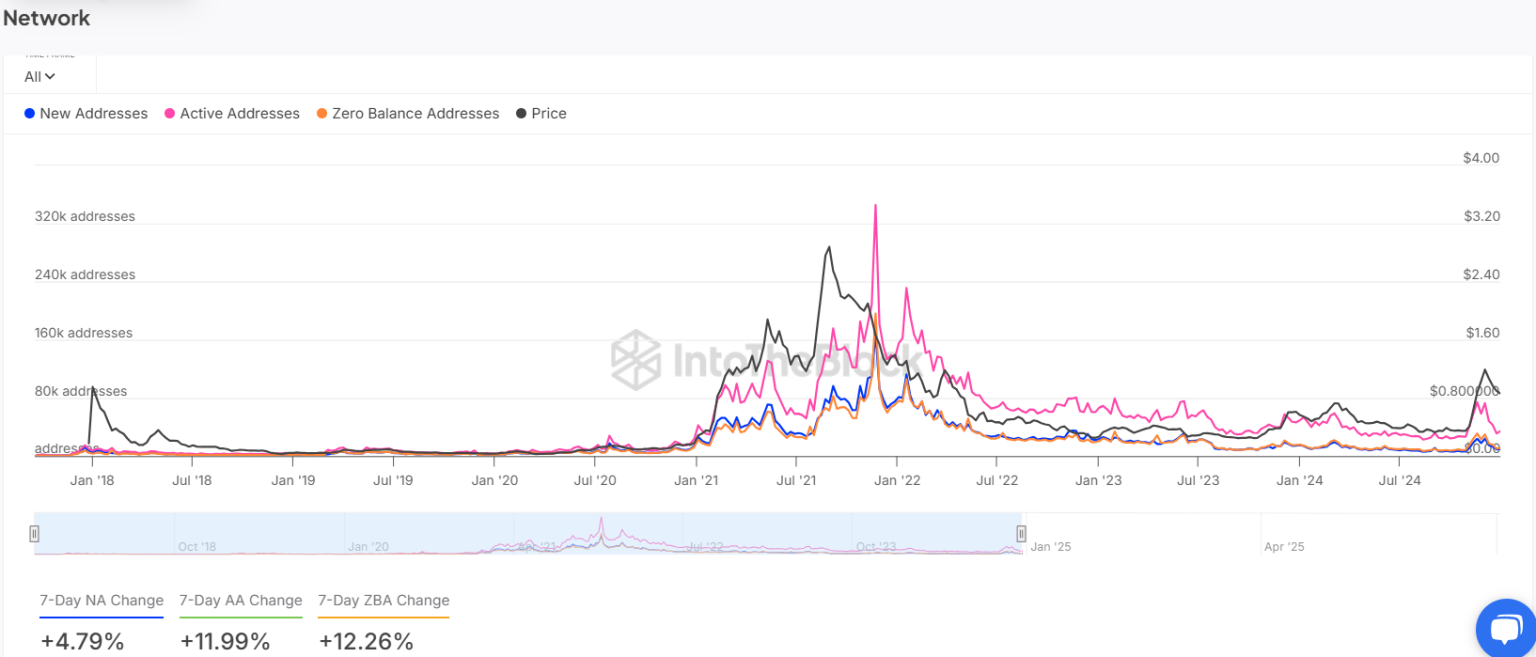Open the chat support bubble icon
Image resolution: width=1536 pixels, height=657 pixels.
coord(1504,629)
